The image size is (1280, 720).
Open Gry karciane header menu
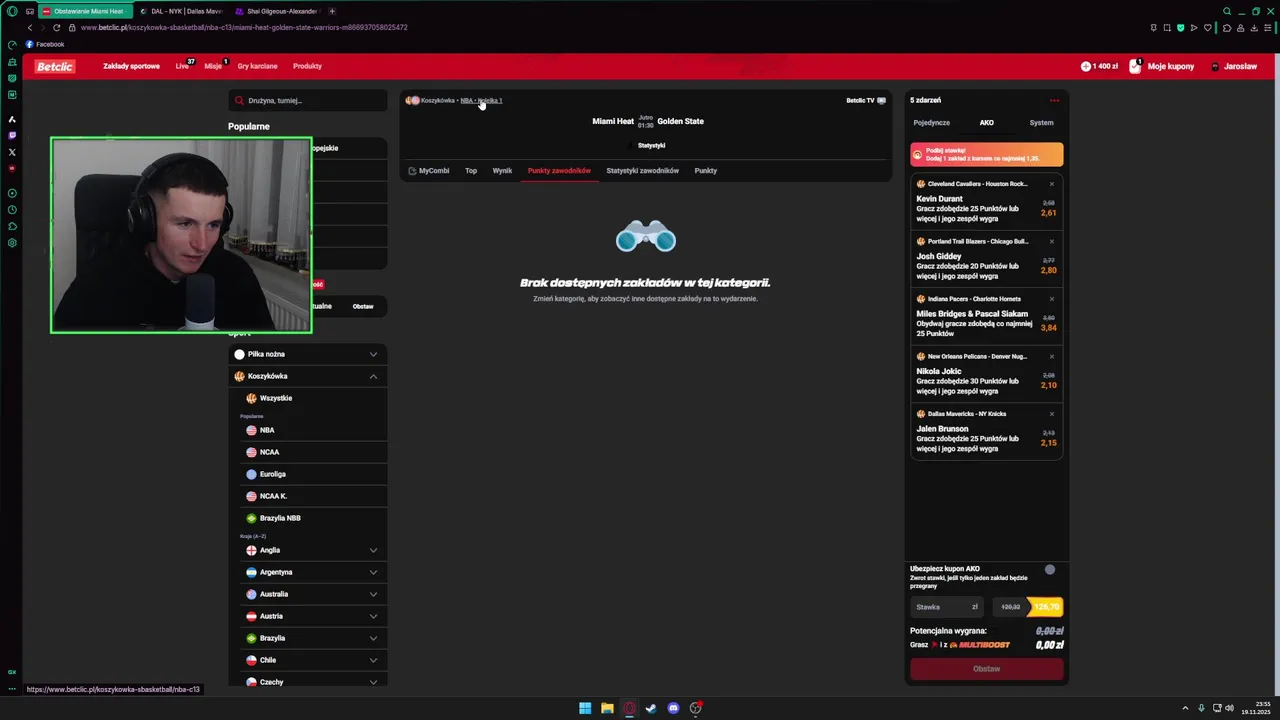(257, 66)
